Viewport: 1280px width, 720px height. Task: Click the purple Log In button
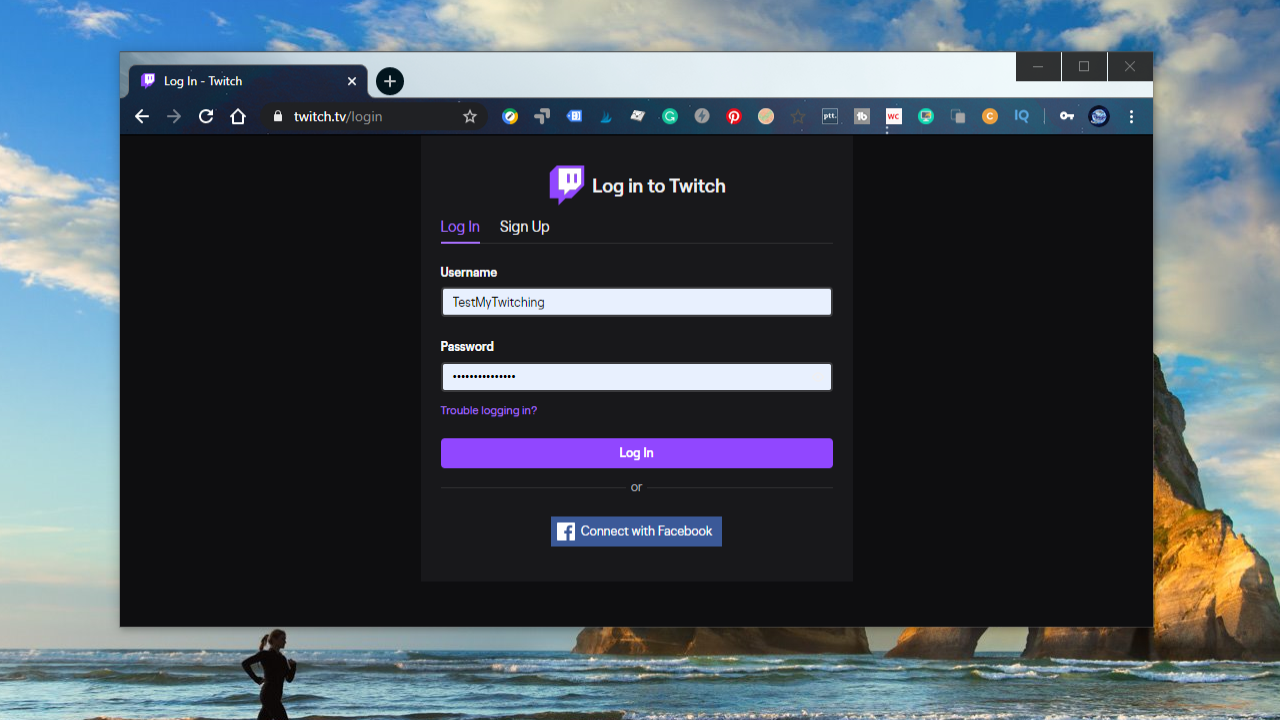(637, 453)
